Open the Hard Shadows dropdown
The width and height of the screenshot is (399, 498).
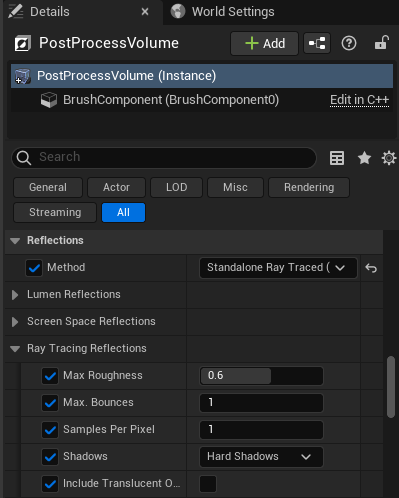point(261,457)
